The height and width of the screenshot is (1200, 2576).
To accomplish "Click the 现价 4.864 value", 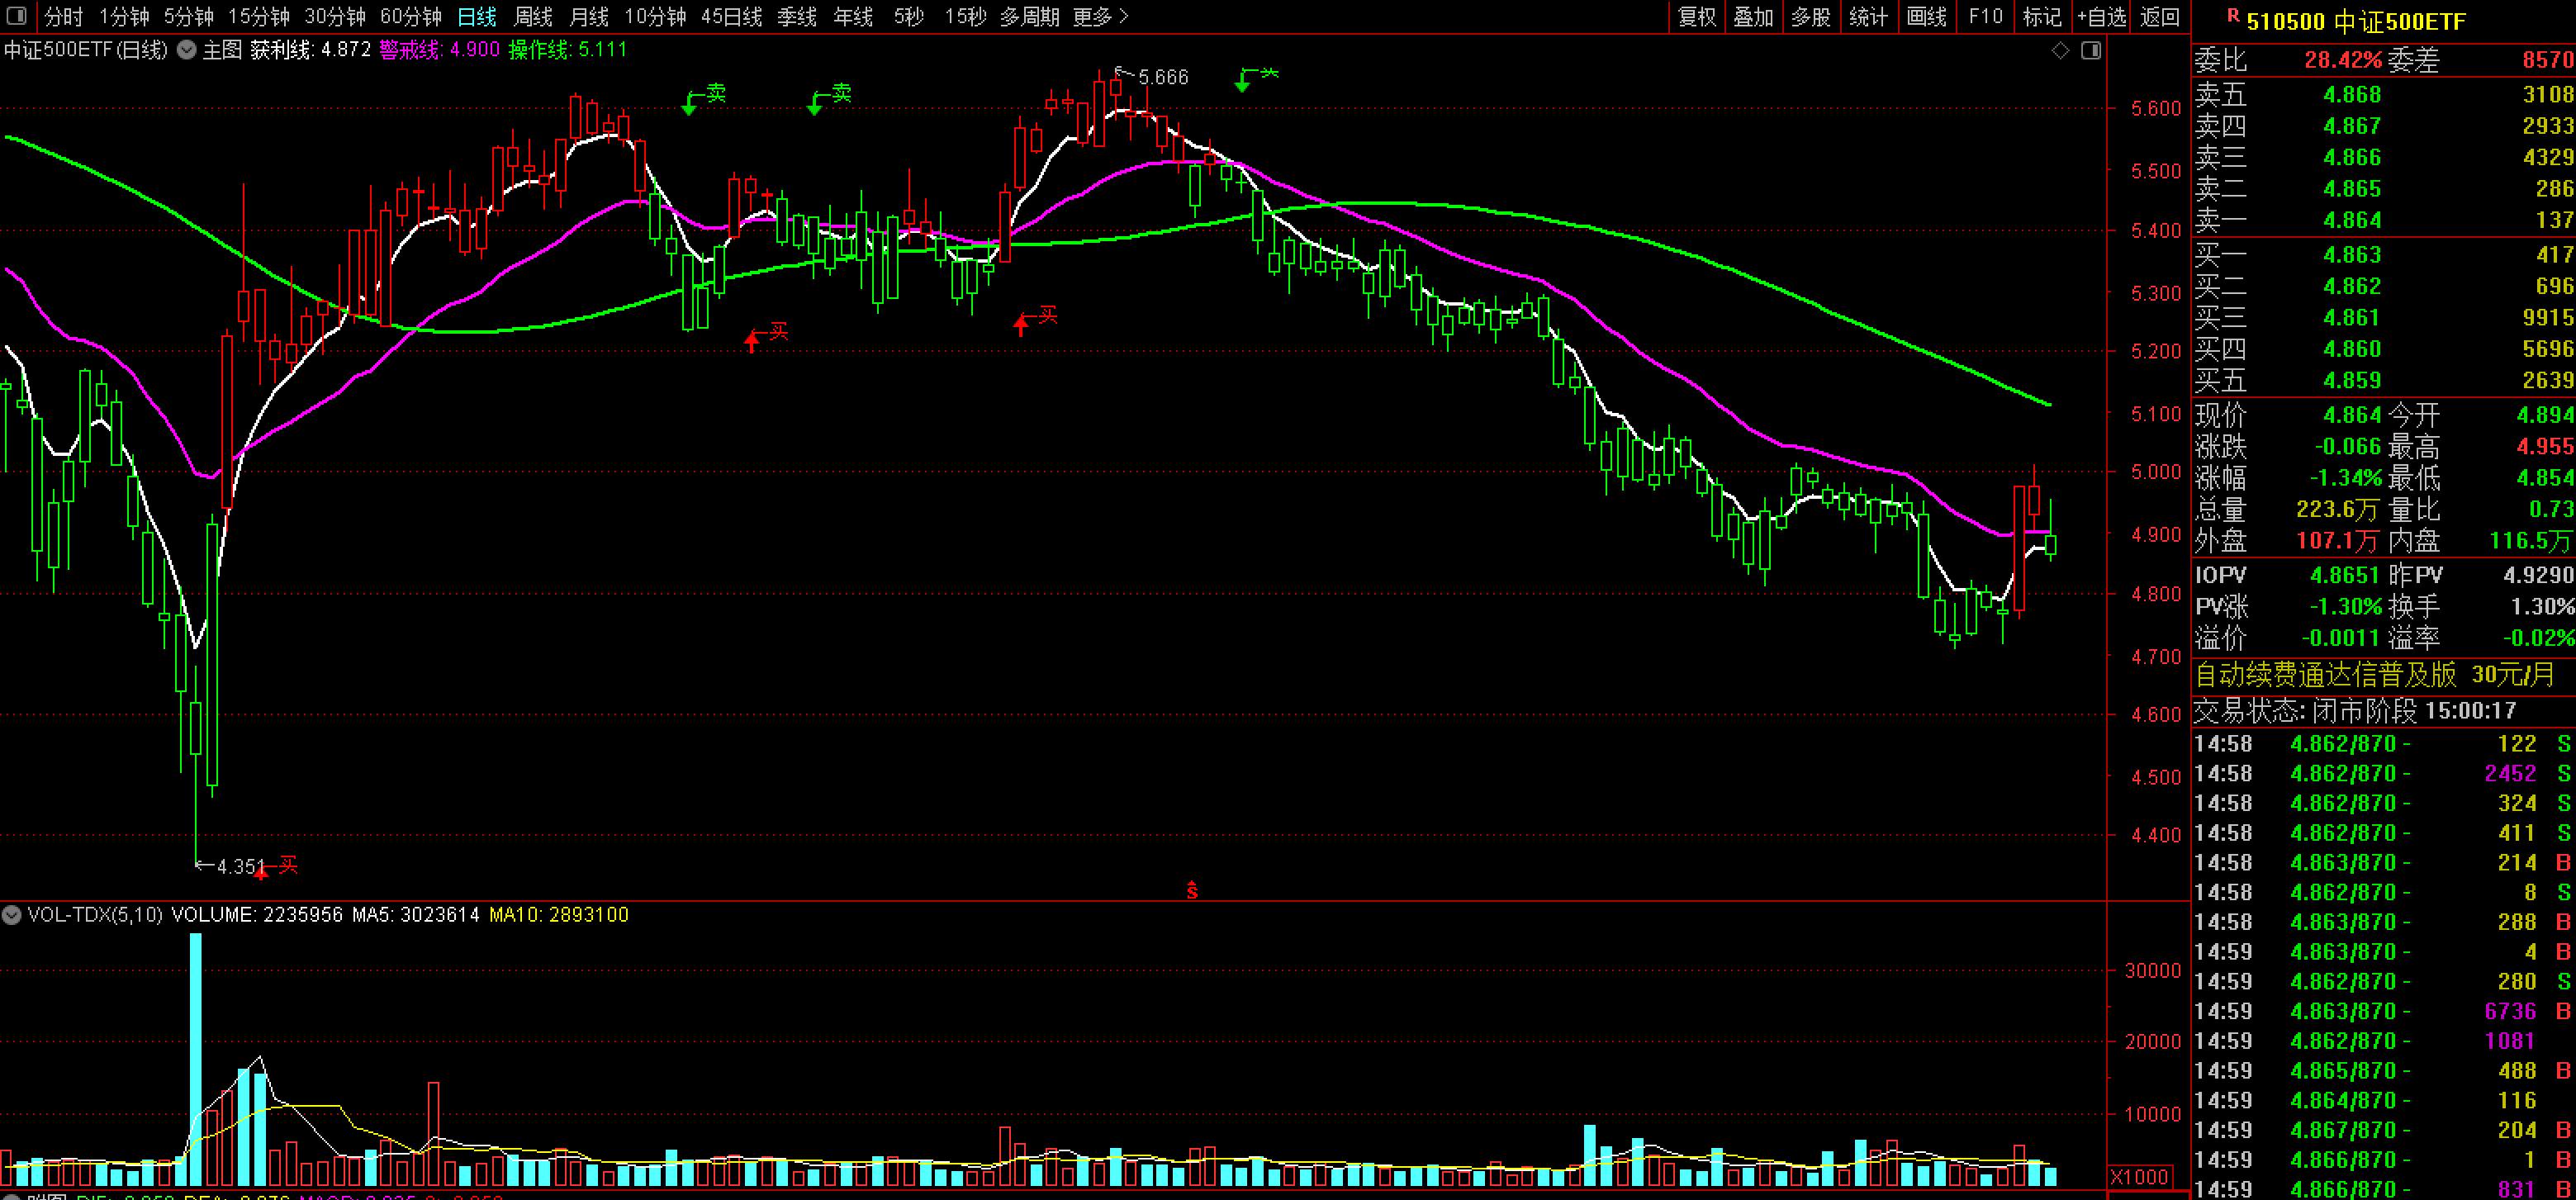I will tap(2352, 415).
